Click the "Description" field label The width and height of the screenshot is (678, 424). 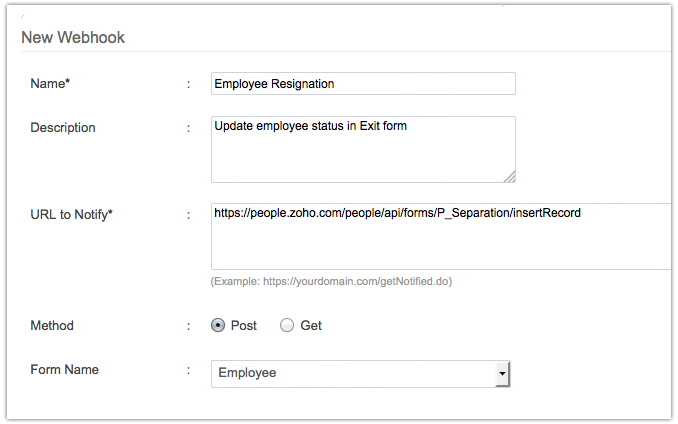63,128
